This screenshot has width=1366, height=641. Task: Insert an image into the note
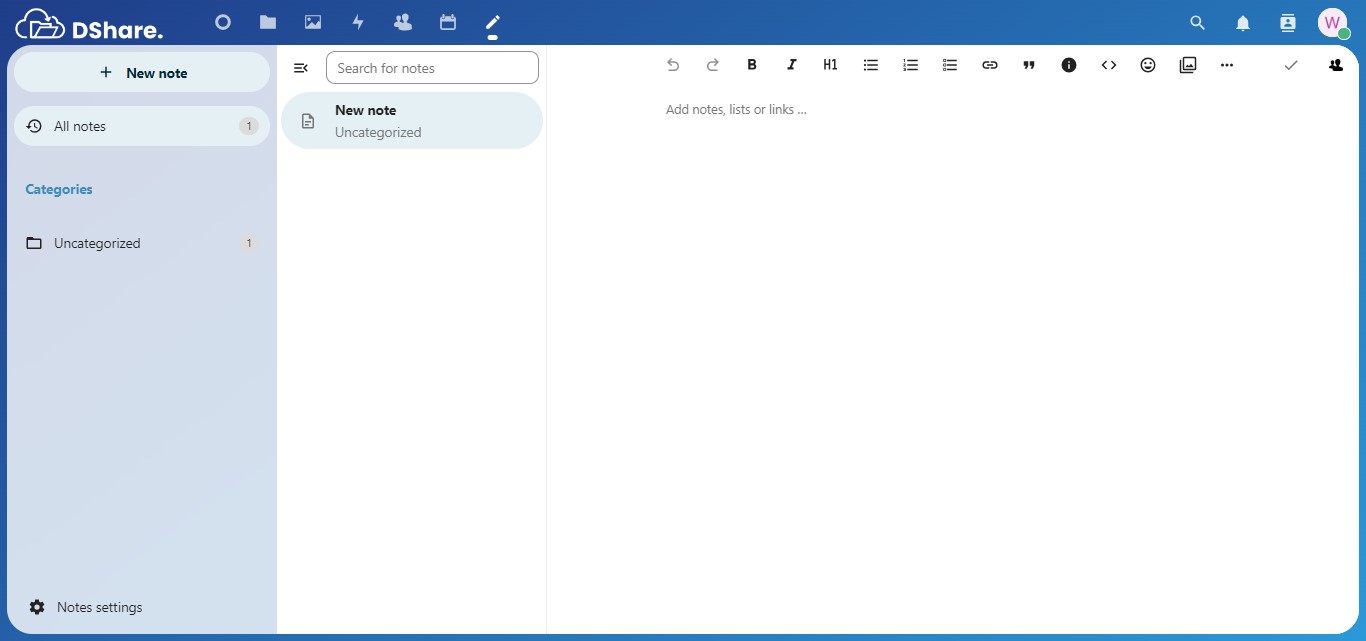click(1188, 65)
